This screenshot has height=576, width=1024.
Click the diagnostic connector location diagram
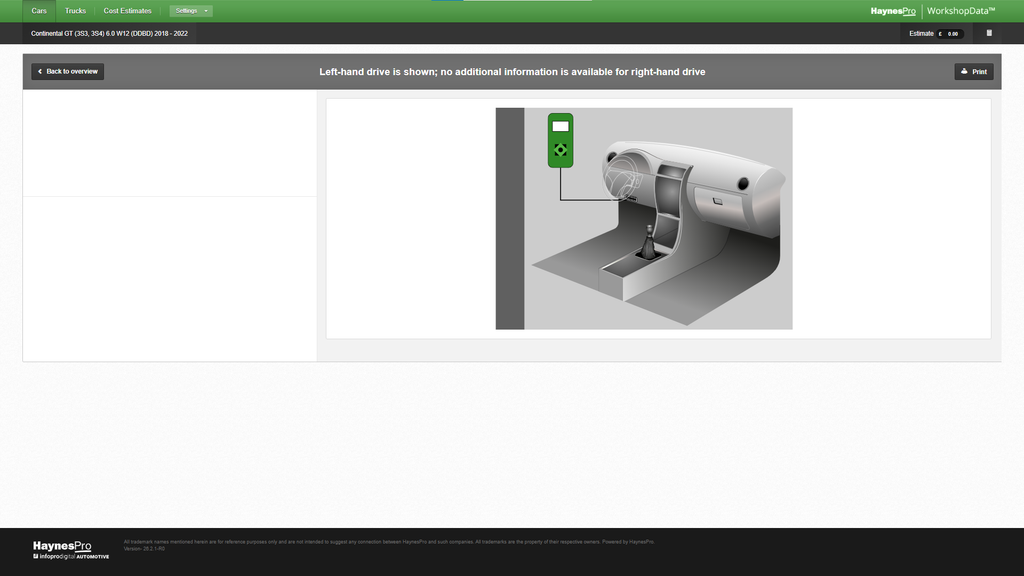(644, 219)
